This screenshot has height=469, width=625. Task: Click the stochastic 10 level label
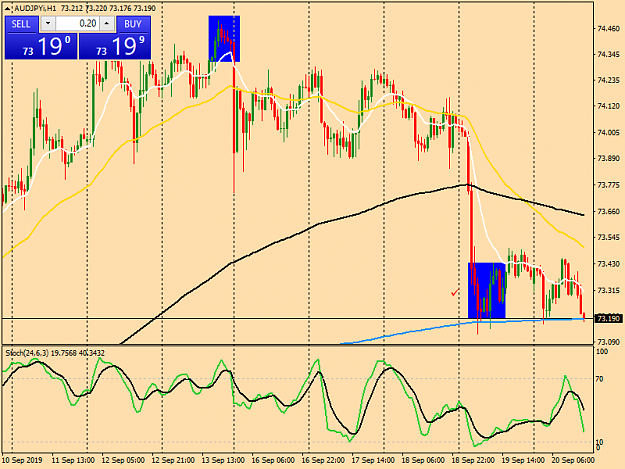(599, 442)
